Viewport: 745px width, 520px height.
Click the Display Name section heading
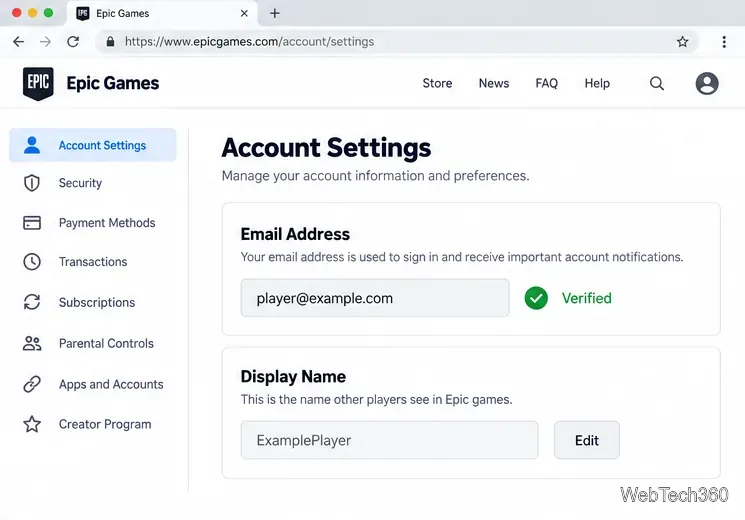tap(293, 376)
